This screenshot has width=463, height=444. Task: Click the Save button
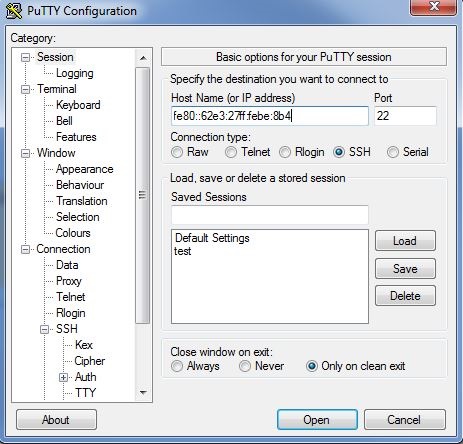[405, 268]
